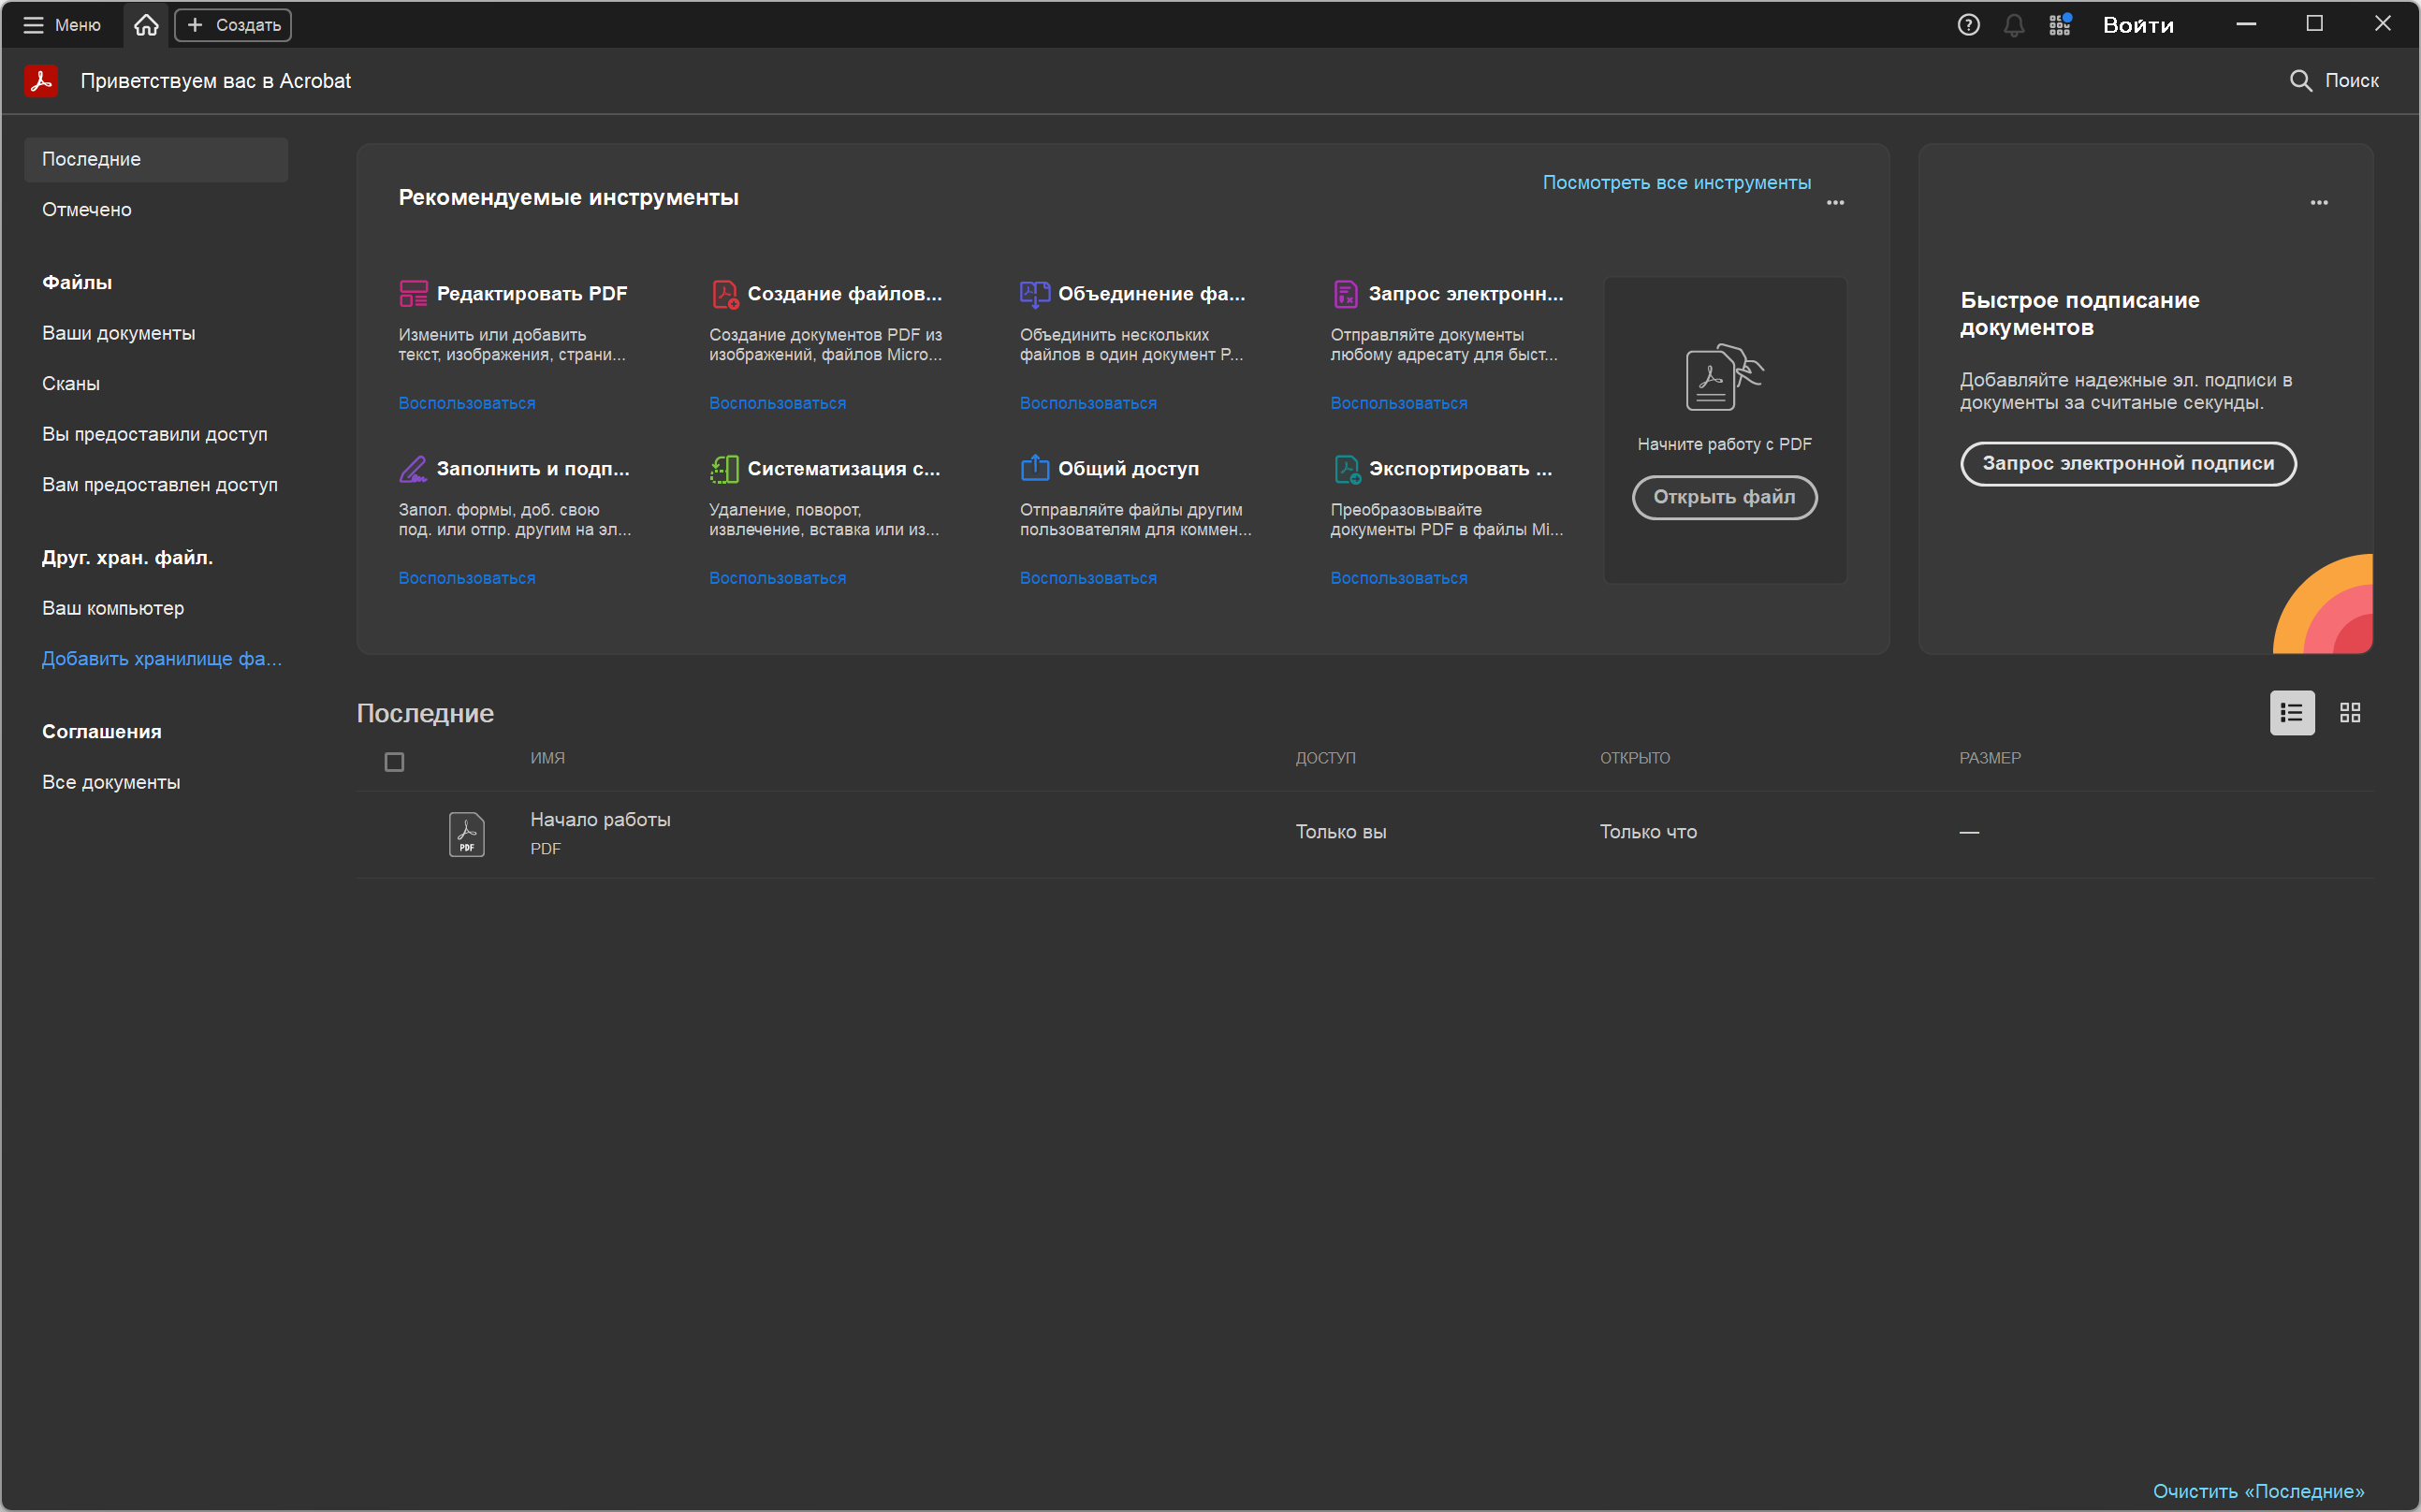Click the Посмотреть все инструменты link
The height and width of the screenshot is (1512, 2421).
pos(1676,183)
